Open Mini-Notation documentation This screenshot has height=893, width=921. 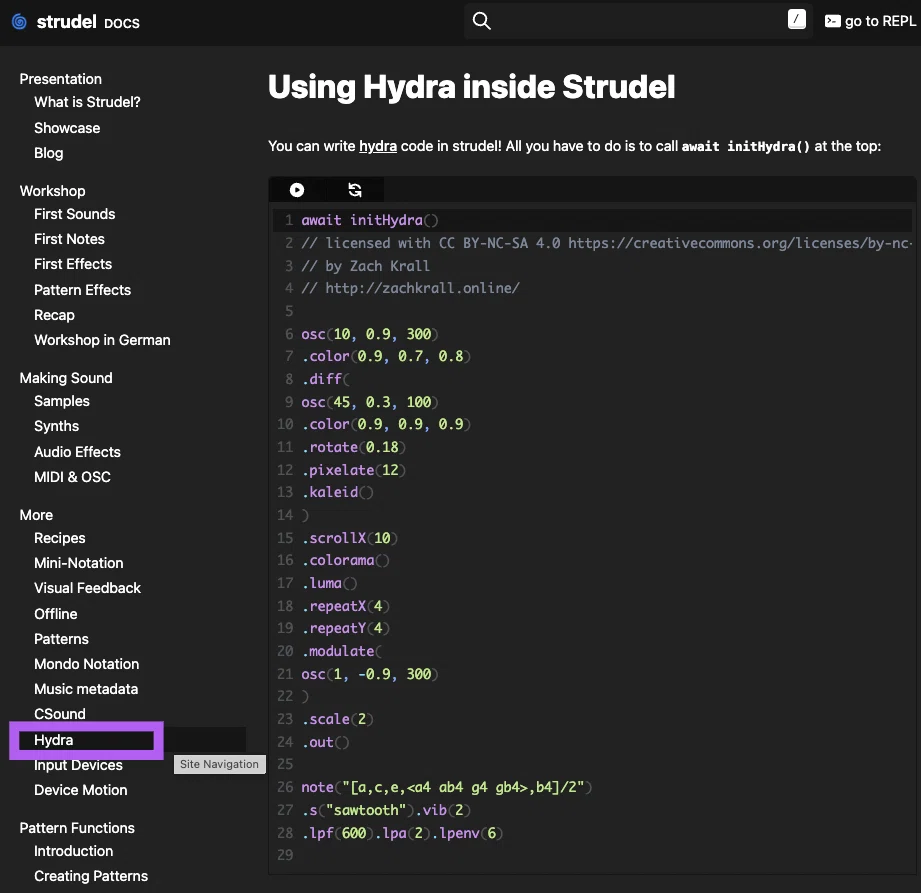pyautogui.click(x=79, y=563)
